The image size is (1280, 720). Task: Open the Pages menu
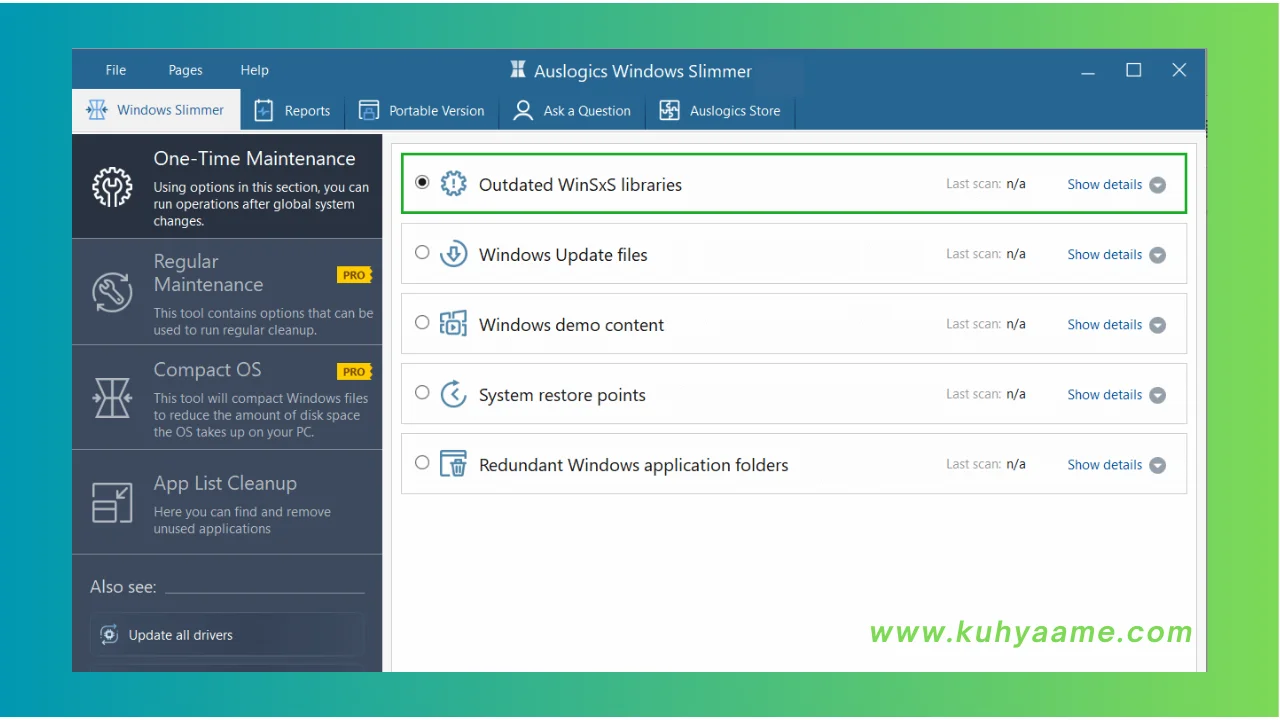(185, 70)
